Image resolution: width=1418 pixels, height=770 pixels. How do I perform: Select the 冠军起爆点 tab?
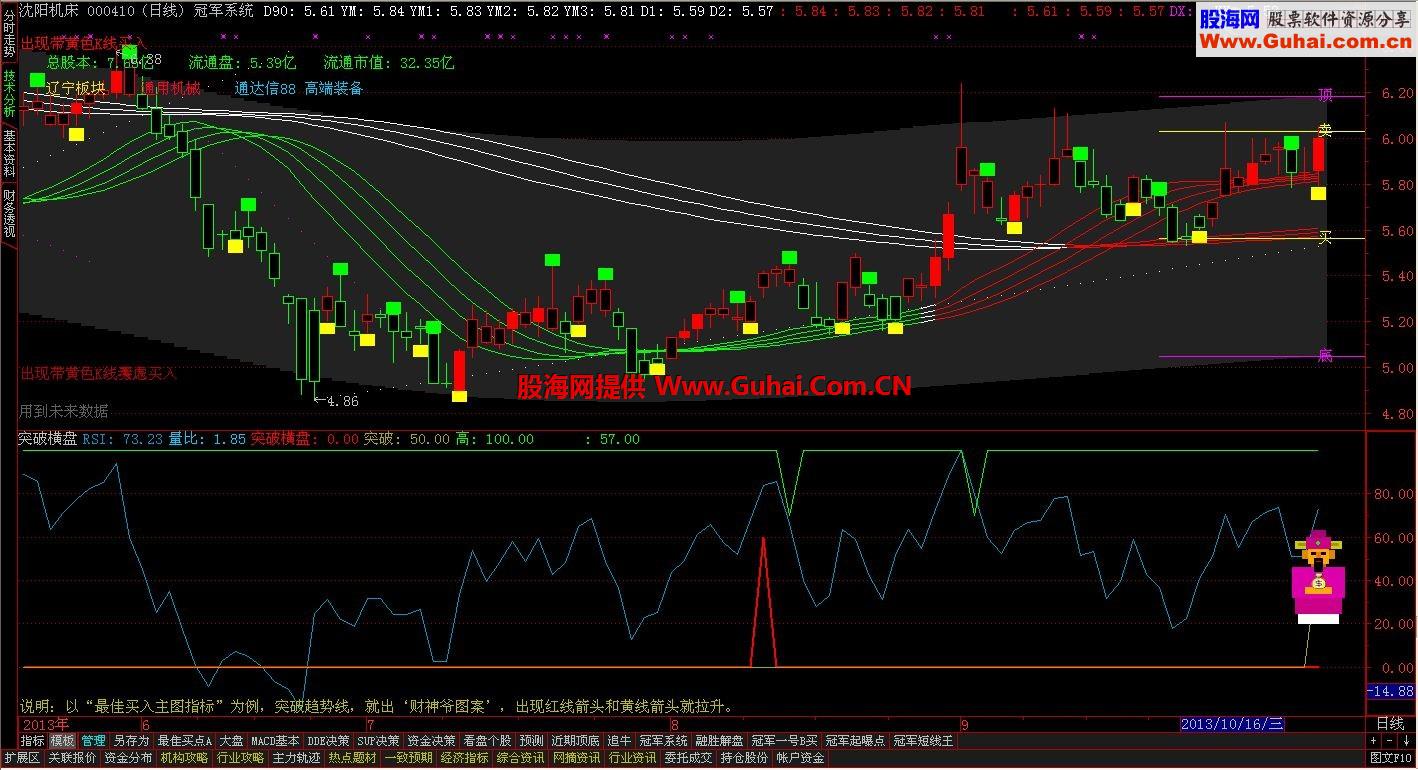coord(855,741)
